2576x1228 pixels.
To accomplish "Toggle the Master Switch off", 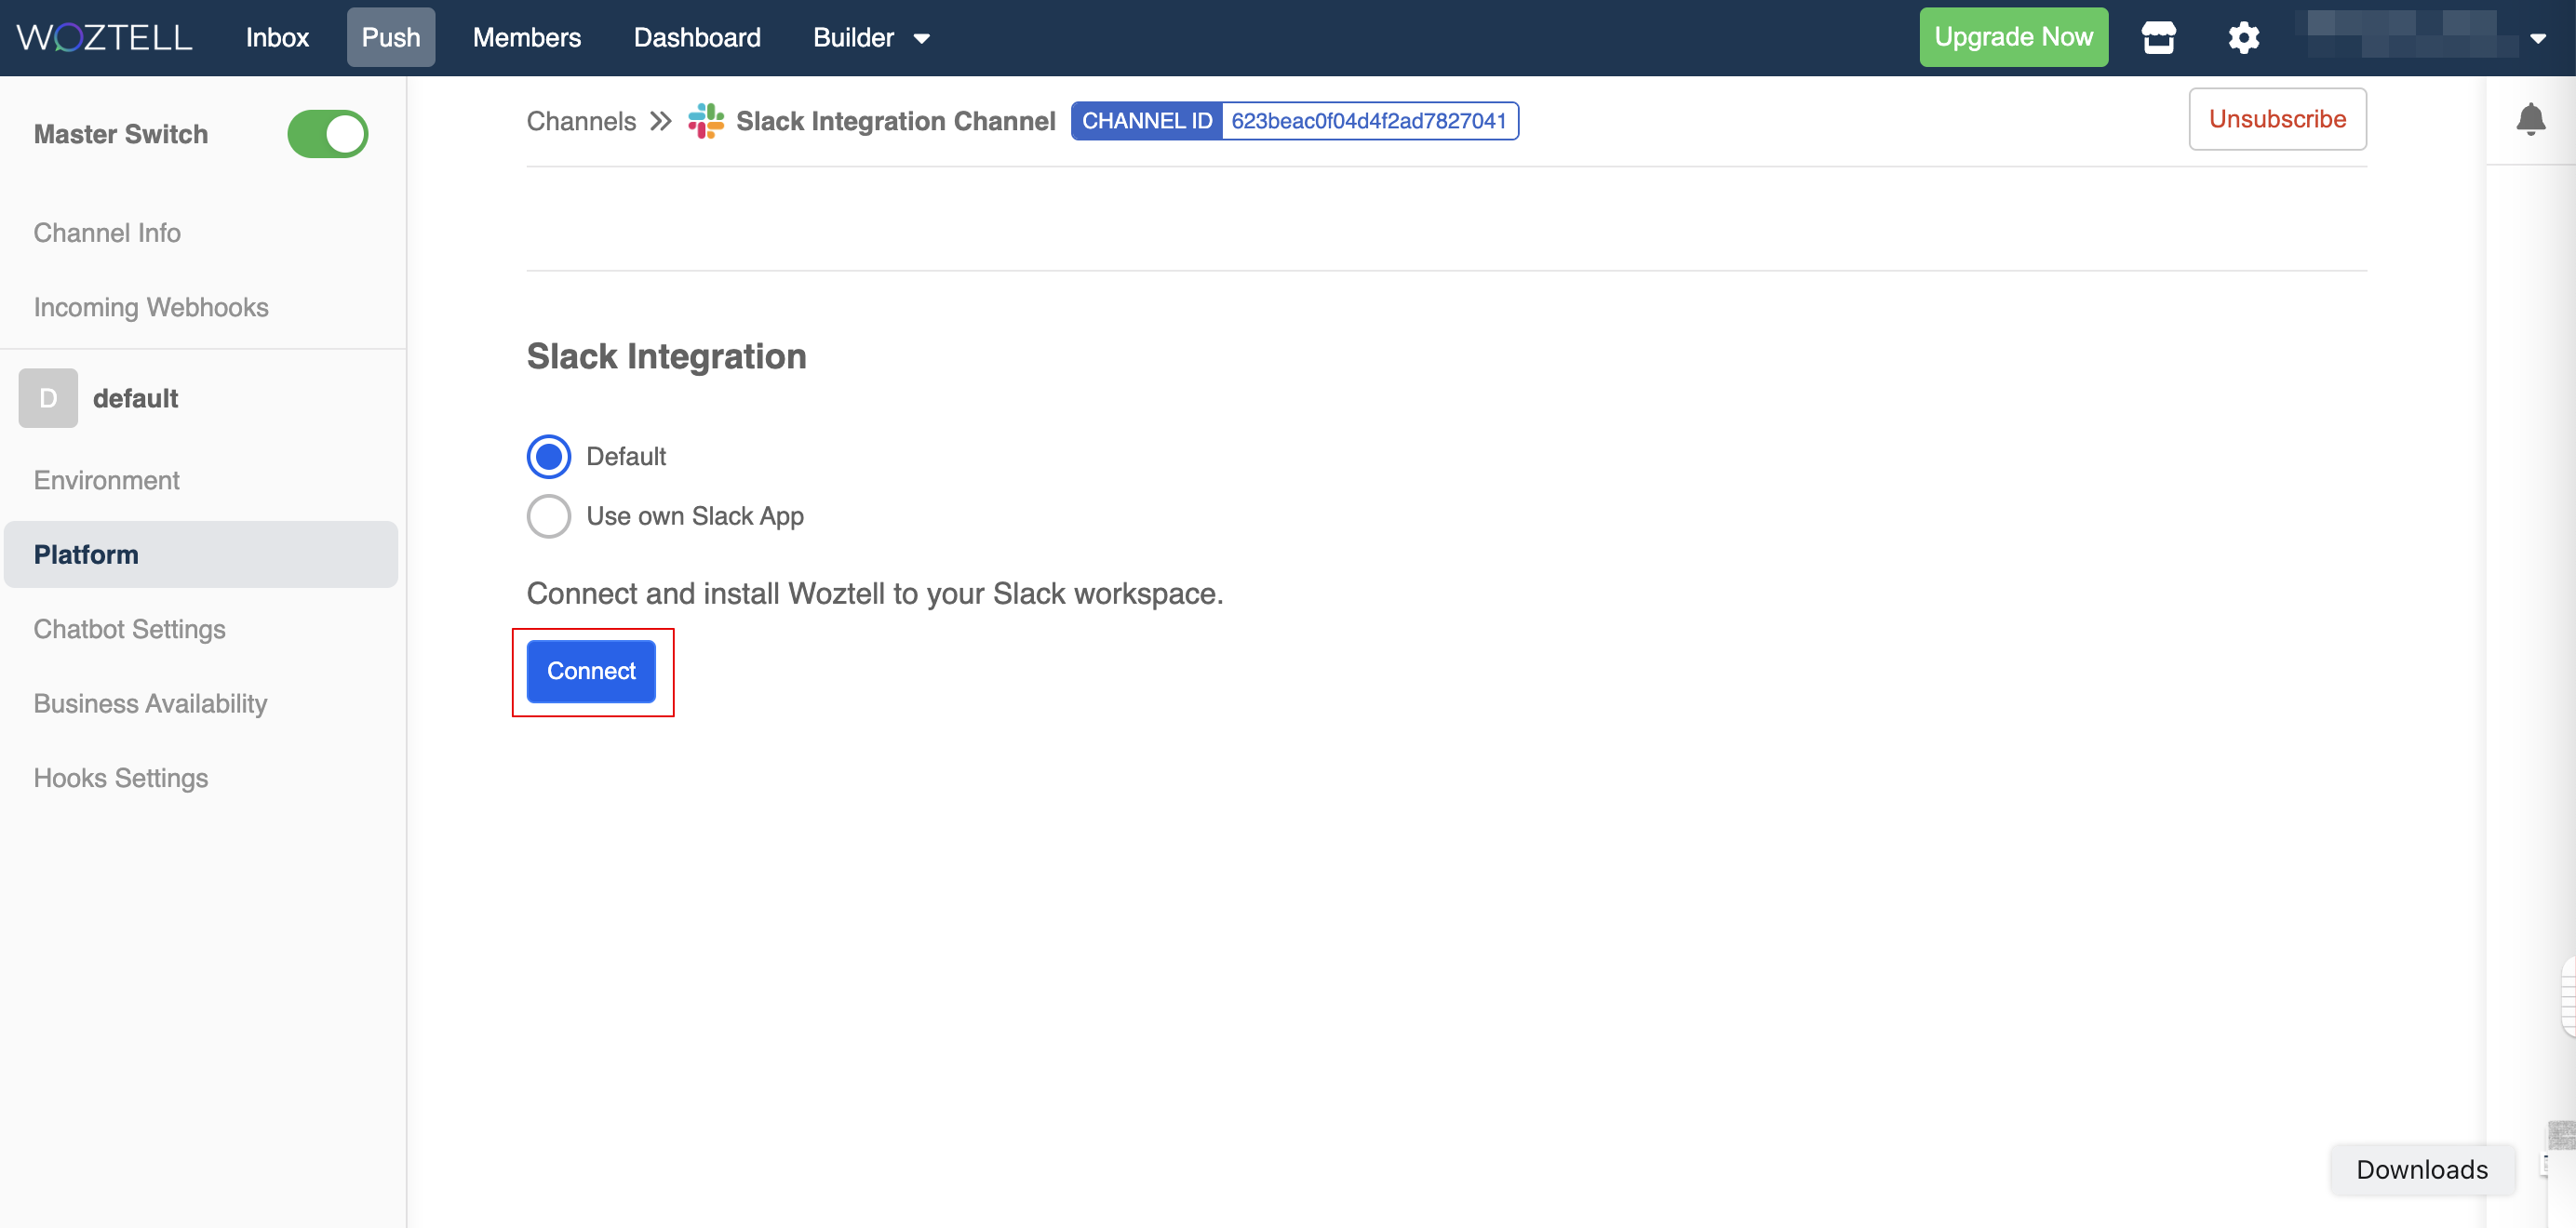I will click(x=328, y=134).
